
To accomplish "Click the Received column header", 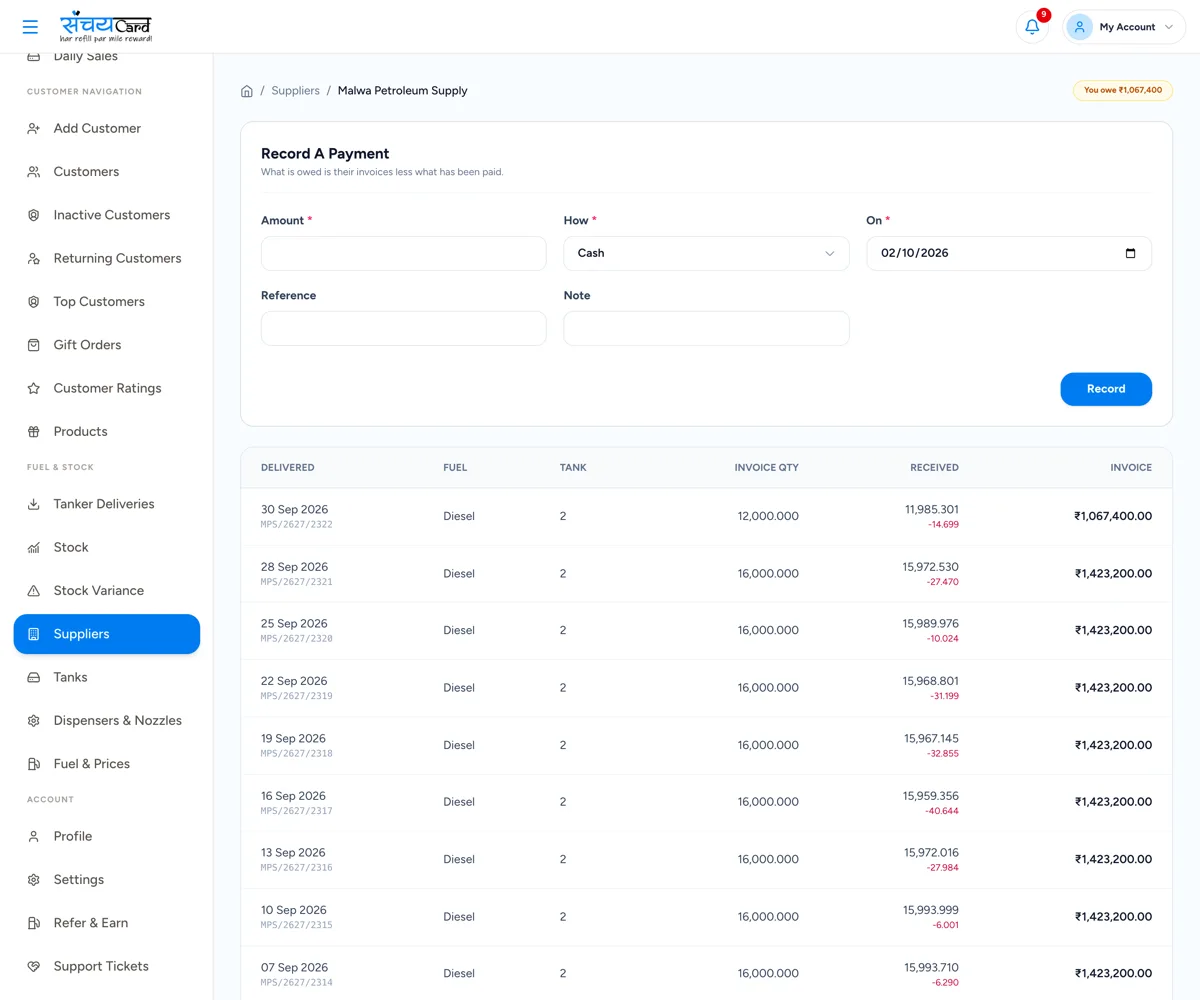I will pyautogui.click(x=934, y=468).
